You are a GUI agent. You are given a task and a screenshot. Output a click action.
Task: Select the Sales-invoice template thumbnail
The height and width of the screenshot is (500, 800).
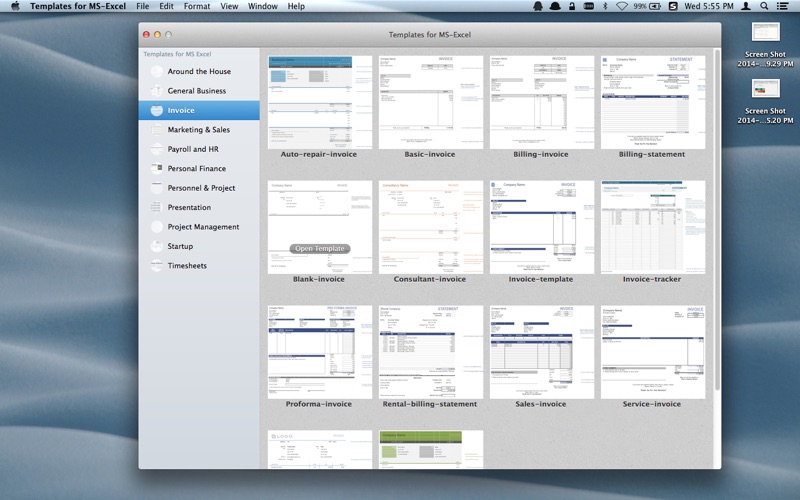click(x=542, y=352)
